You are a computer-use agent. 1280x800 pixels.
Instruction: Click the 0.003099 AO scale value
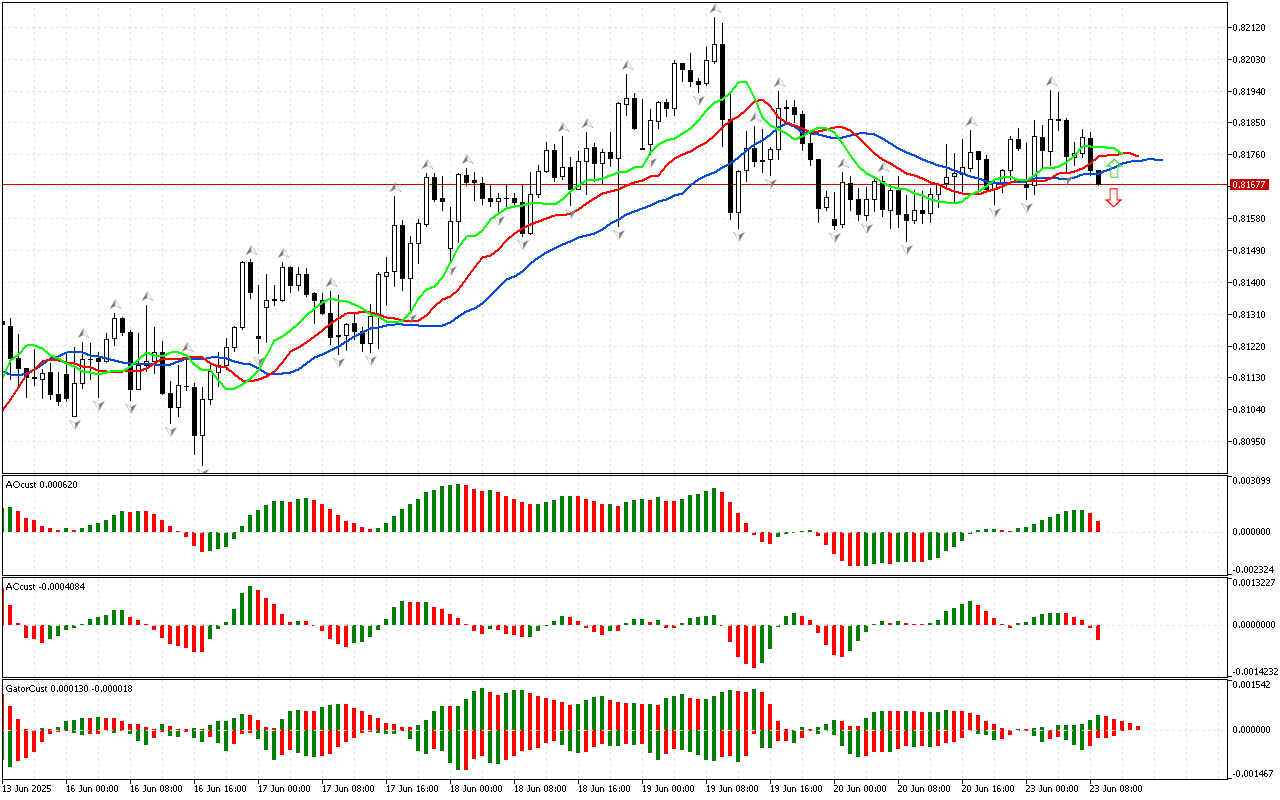(1252, 482)
